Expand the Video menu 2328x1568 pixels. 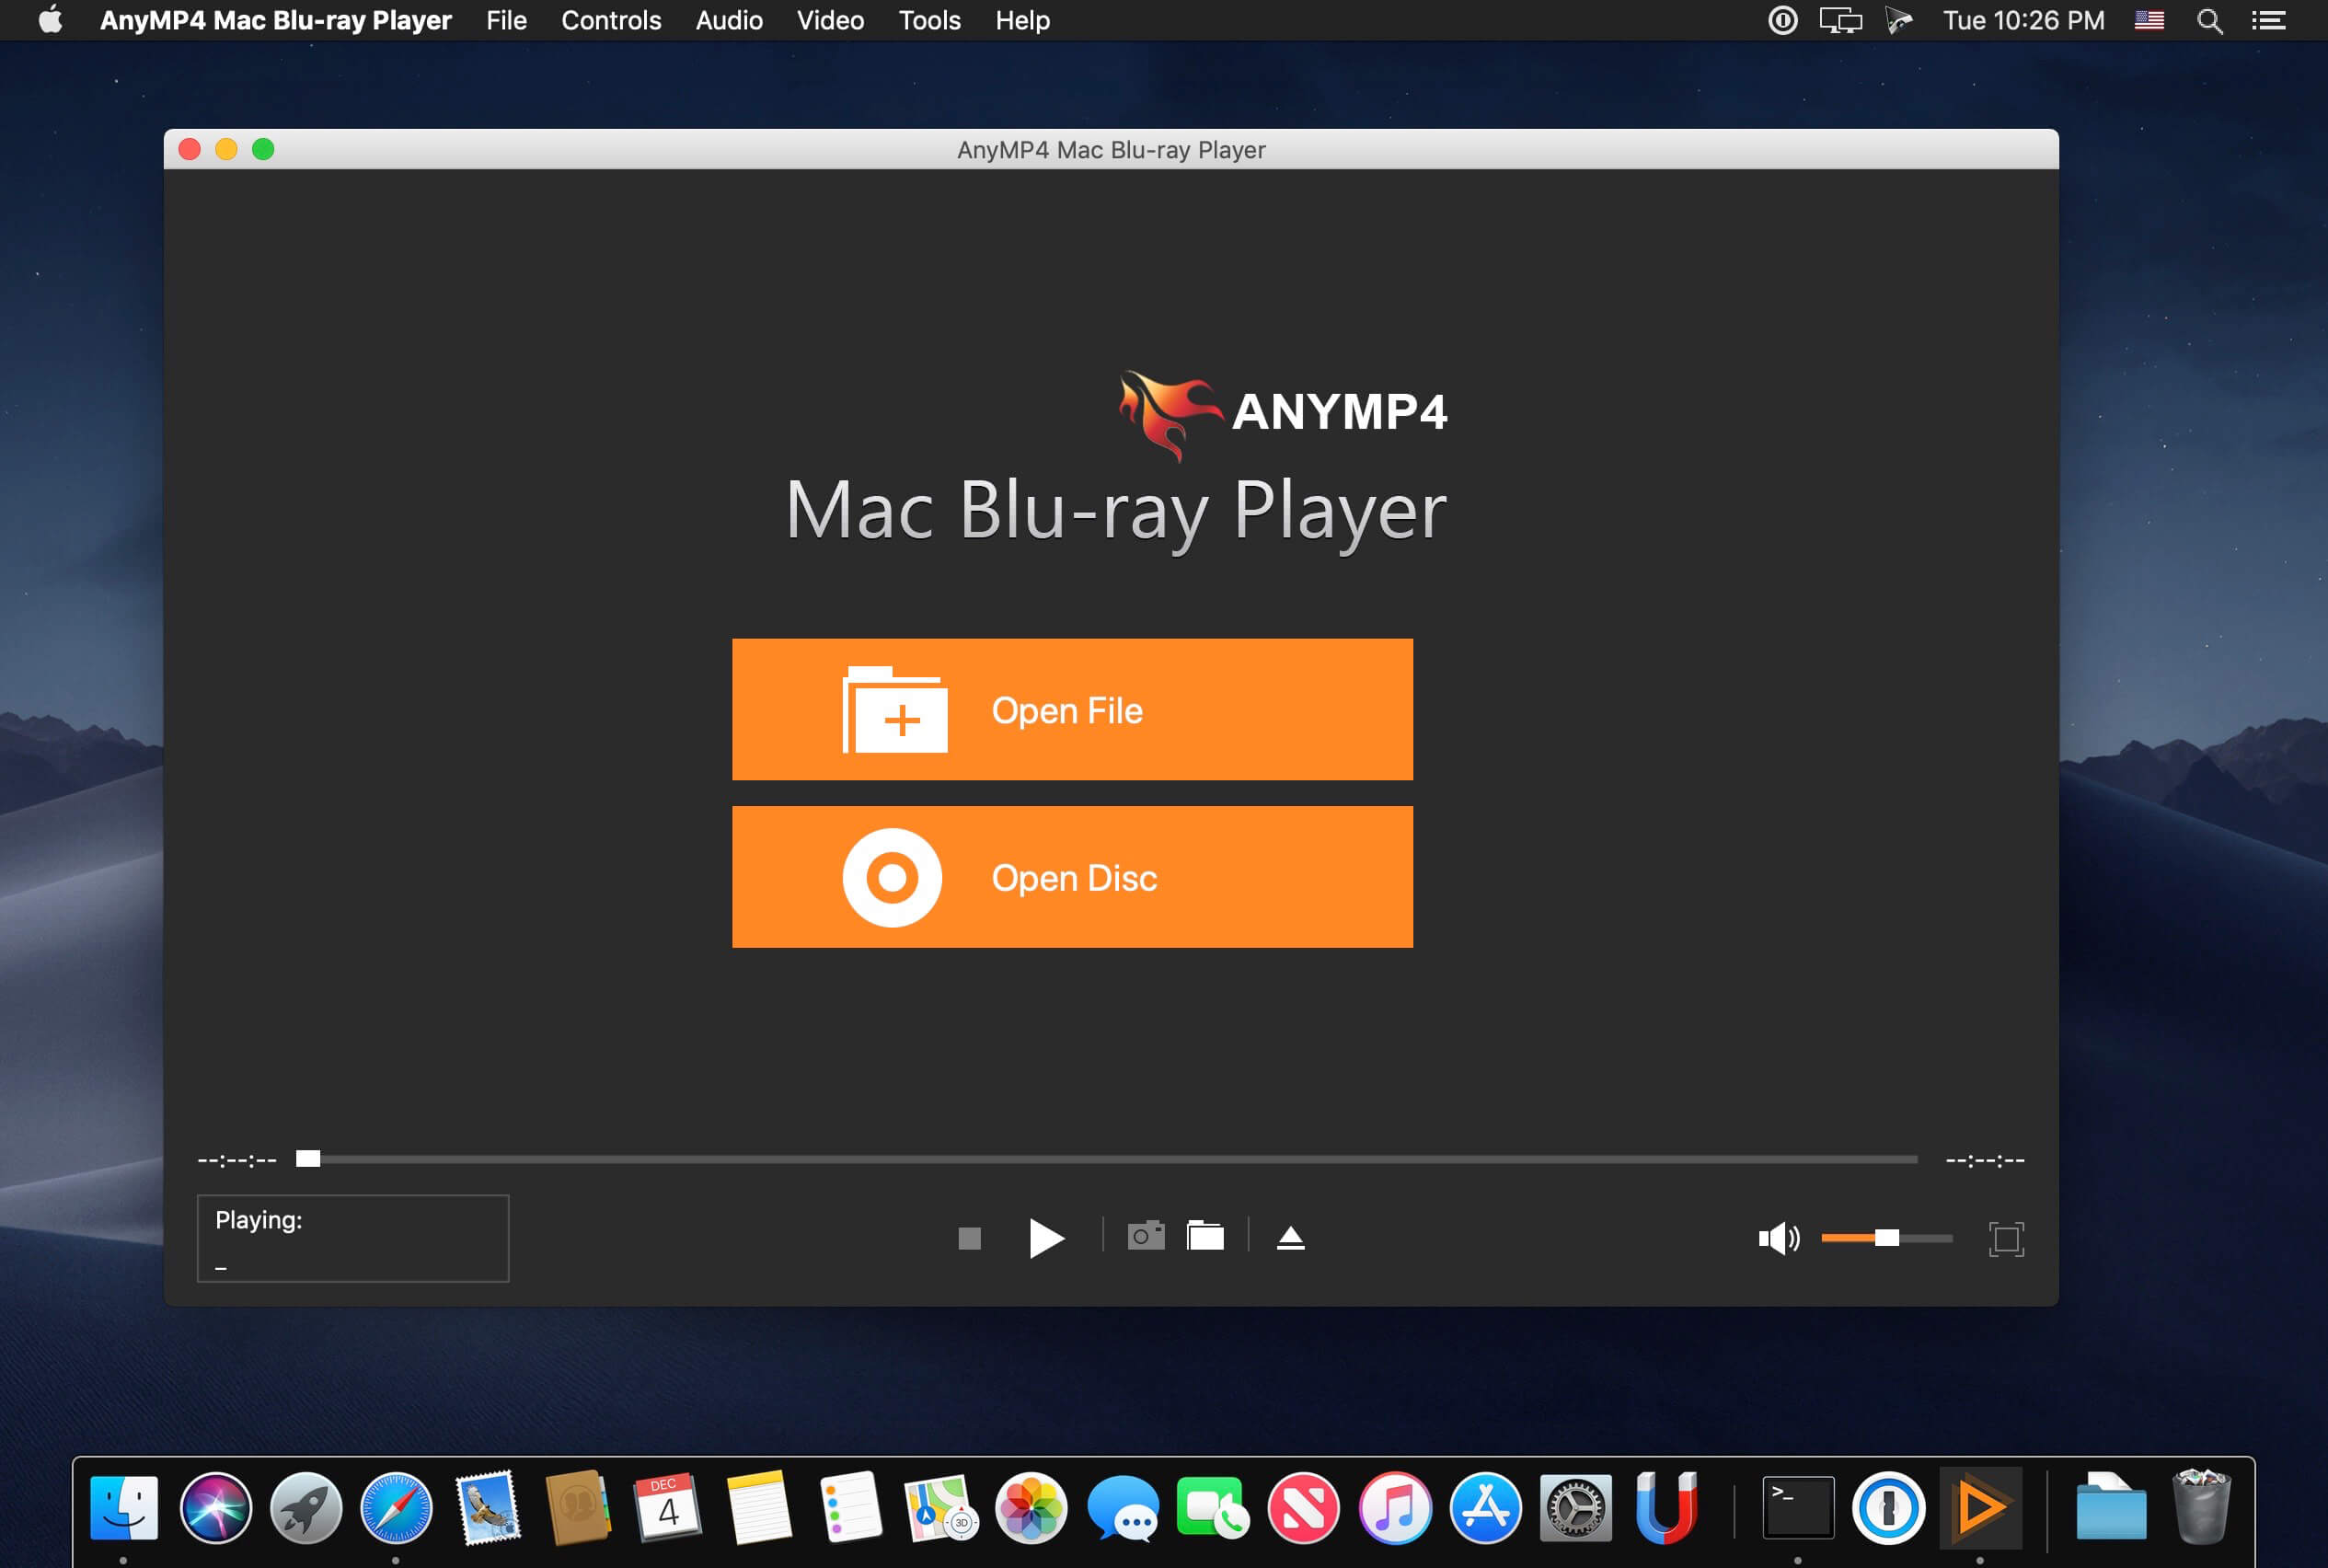coord(830,20)
